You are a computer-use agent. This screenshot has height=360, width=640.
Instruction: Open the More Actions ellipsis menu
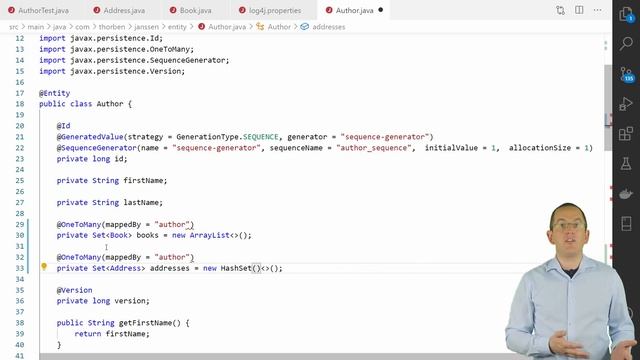click(x=598, y=10)
